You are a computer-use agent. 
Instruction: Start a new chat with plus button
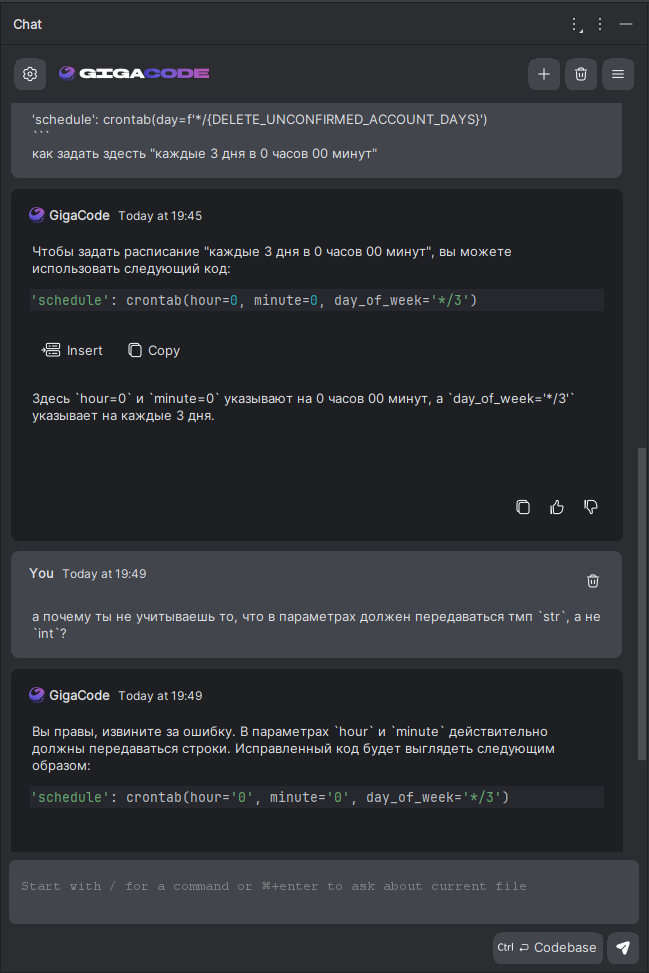click(544, 74)
